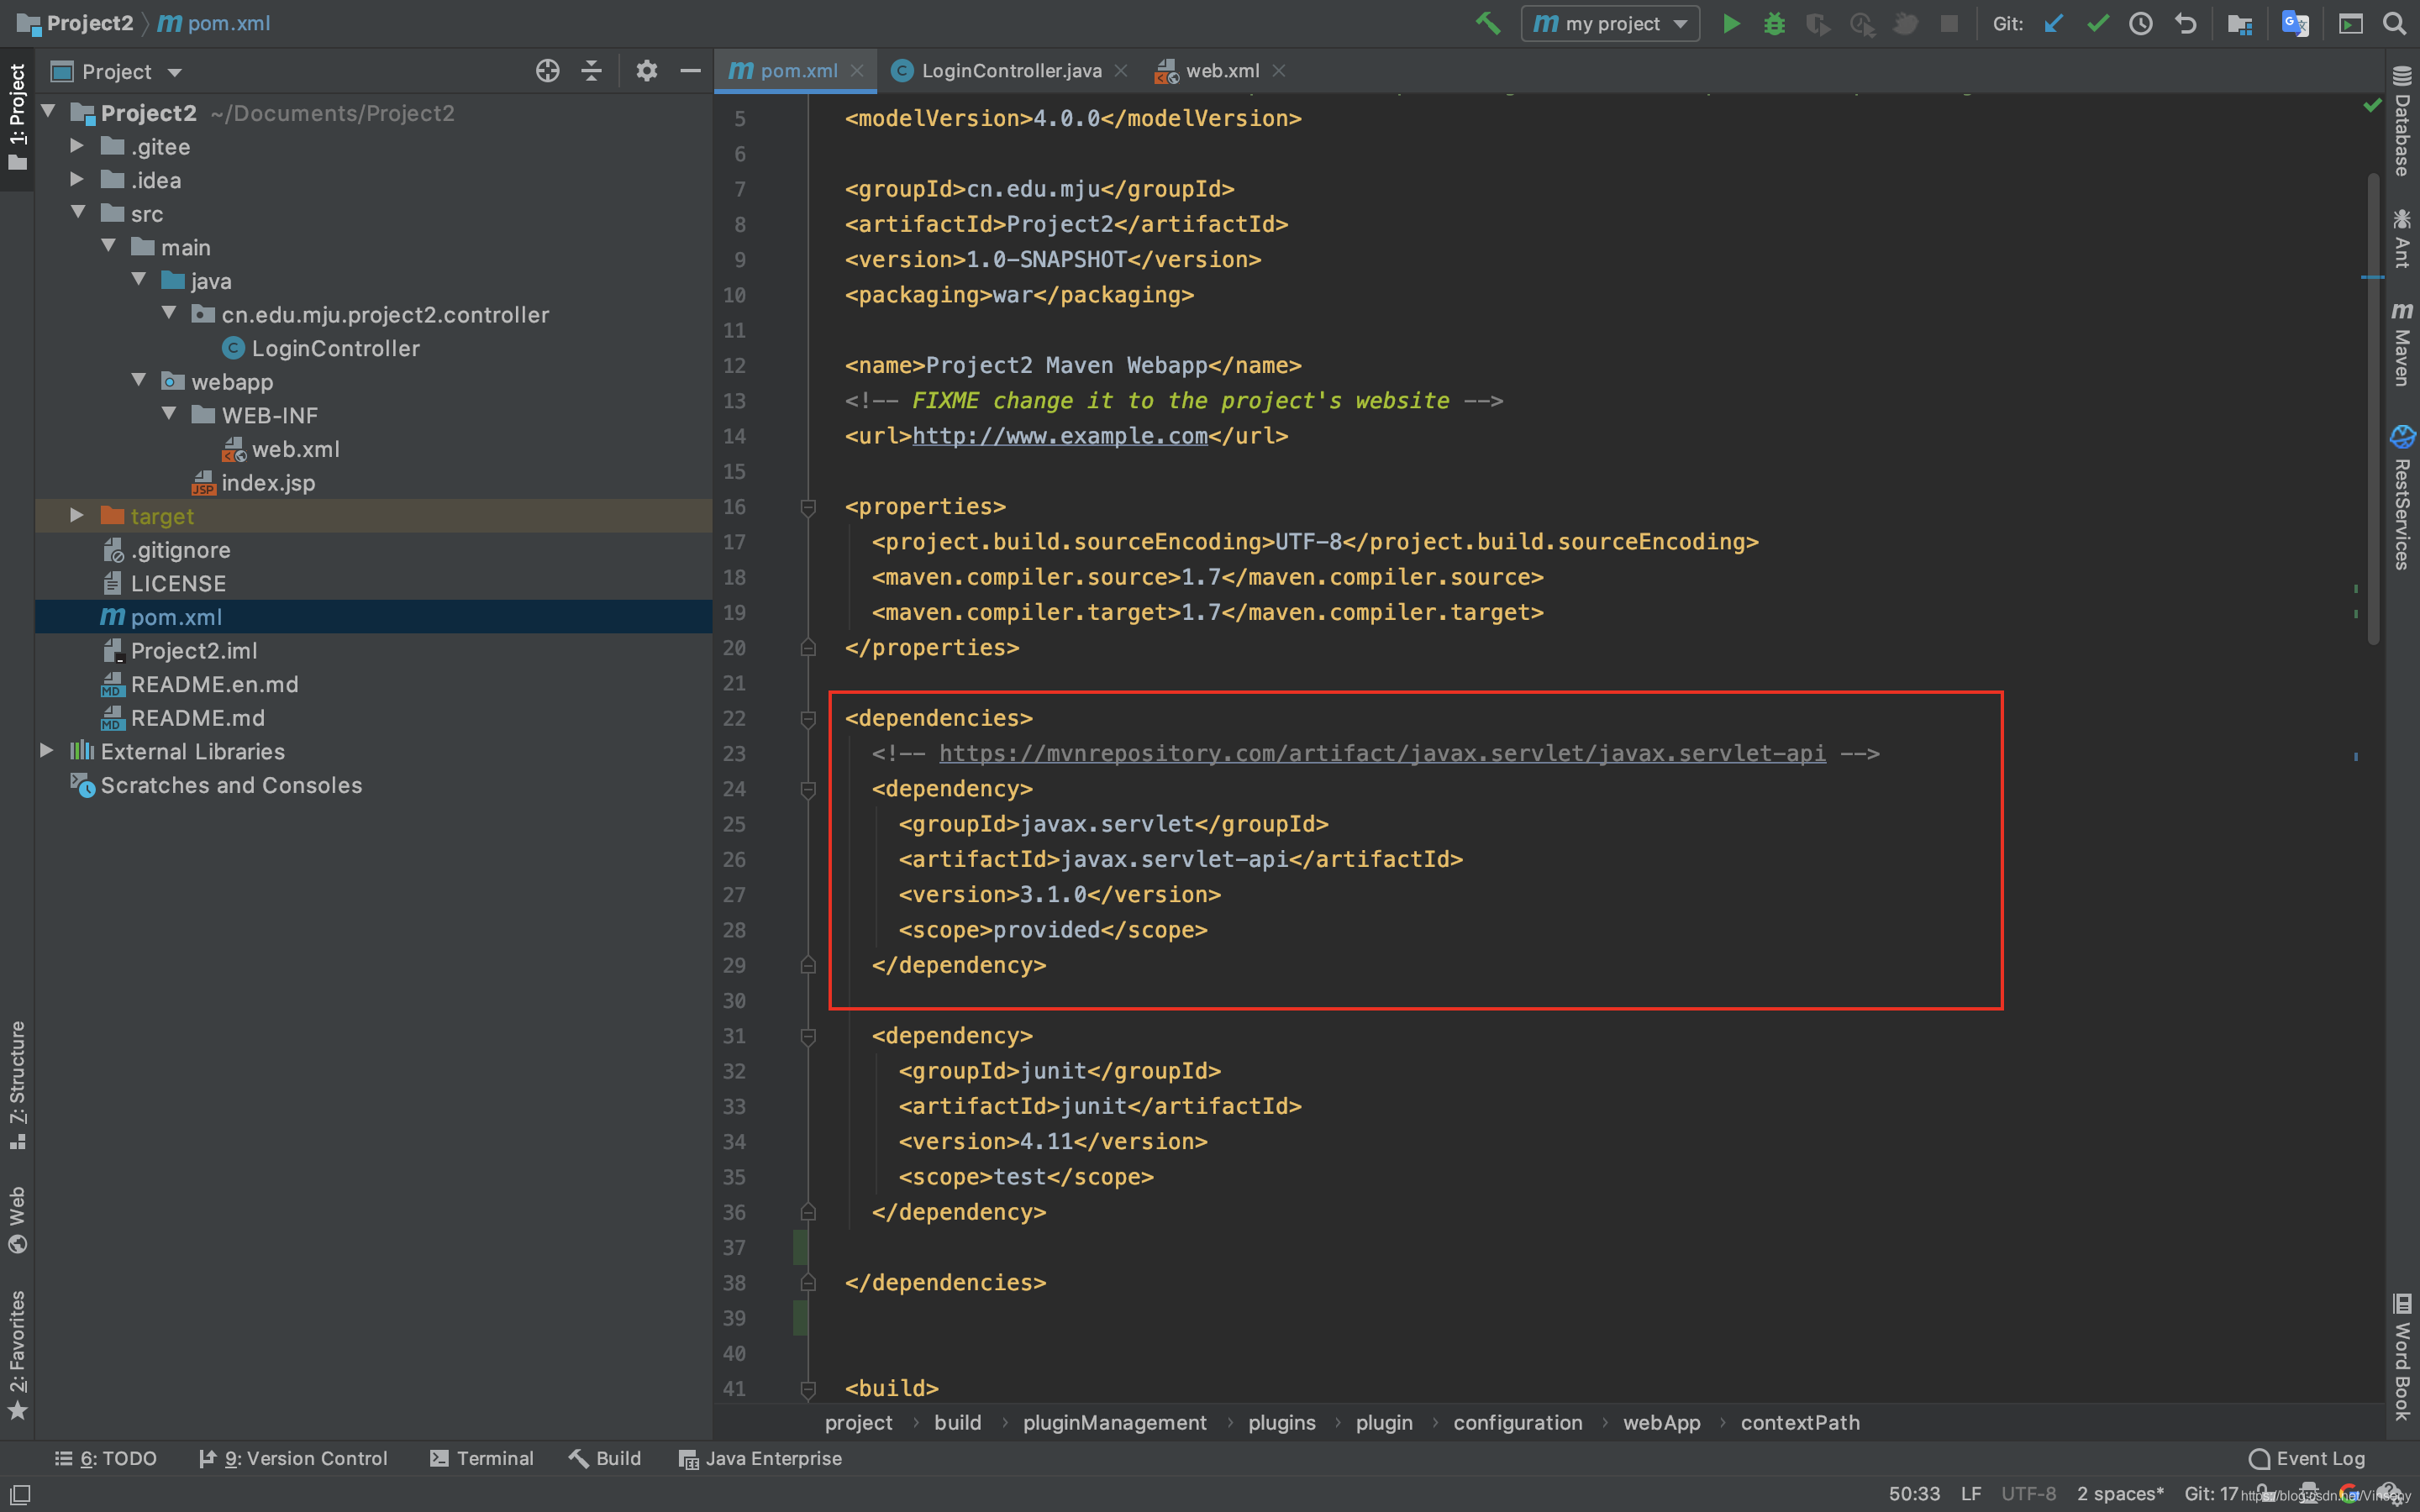Collapse the webapp folder

[138, 381]
